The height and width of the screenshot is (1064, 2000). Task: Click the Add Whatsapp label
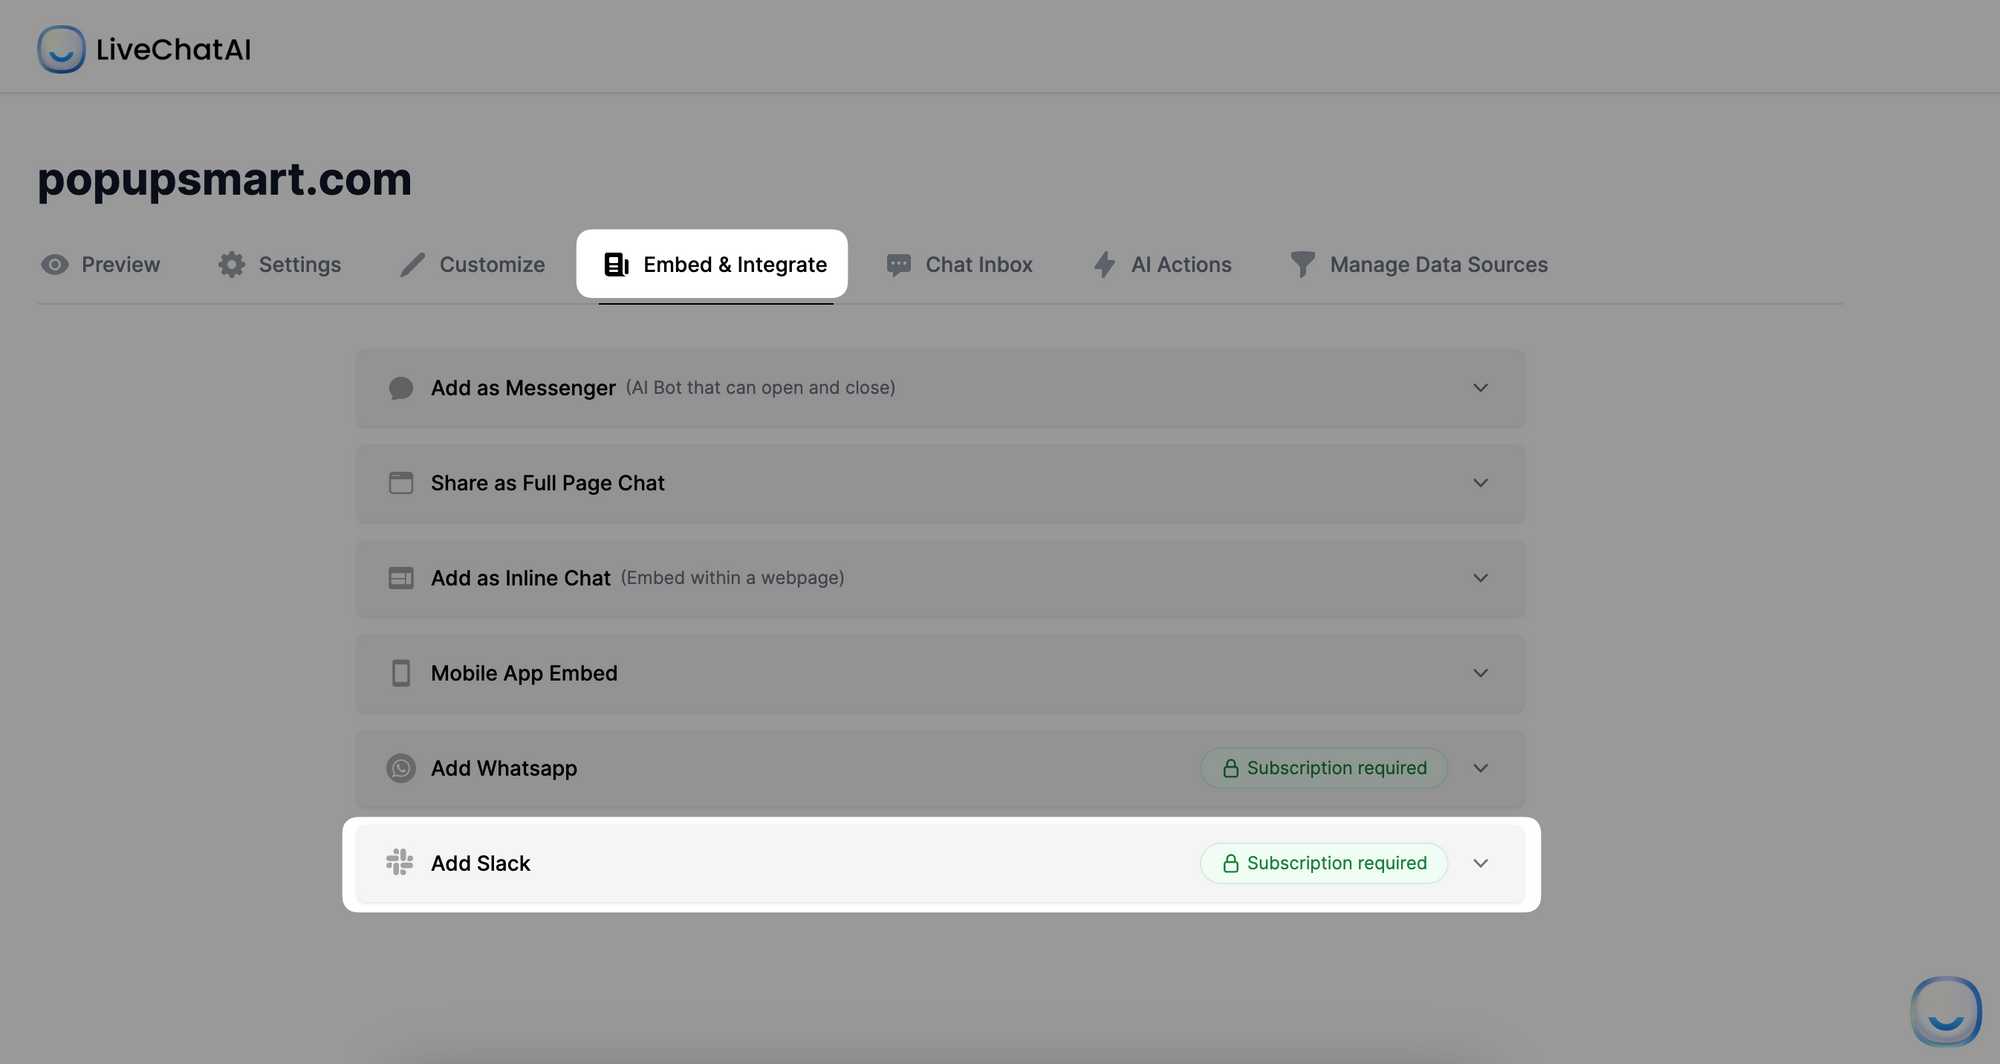[x=504, y=768]
